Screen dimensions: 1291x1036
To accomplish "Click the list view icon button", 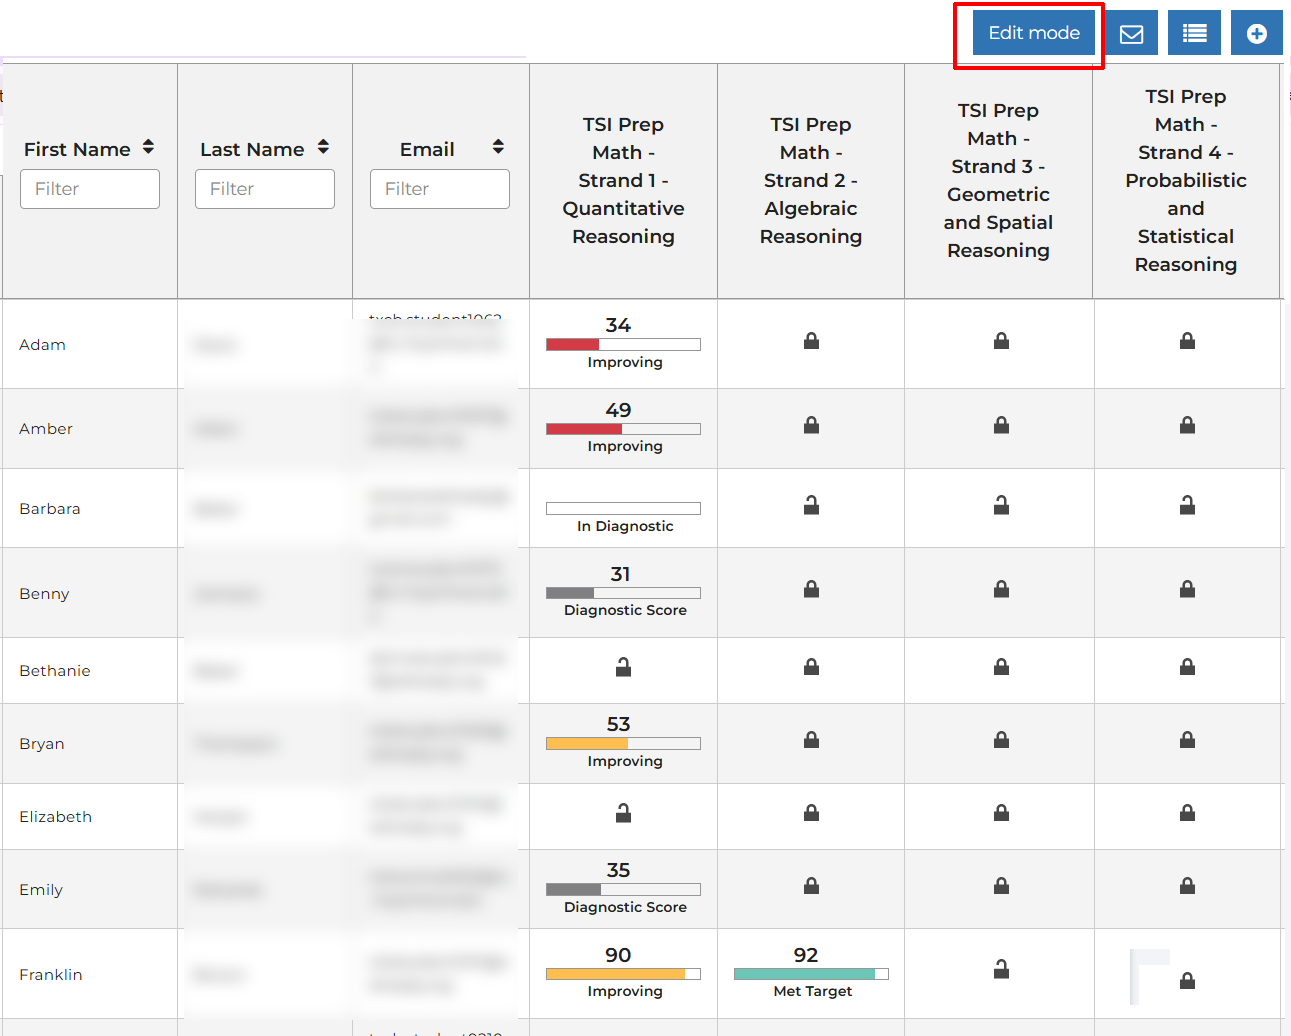I will (x=1194, y=33).
